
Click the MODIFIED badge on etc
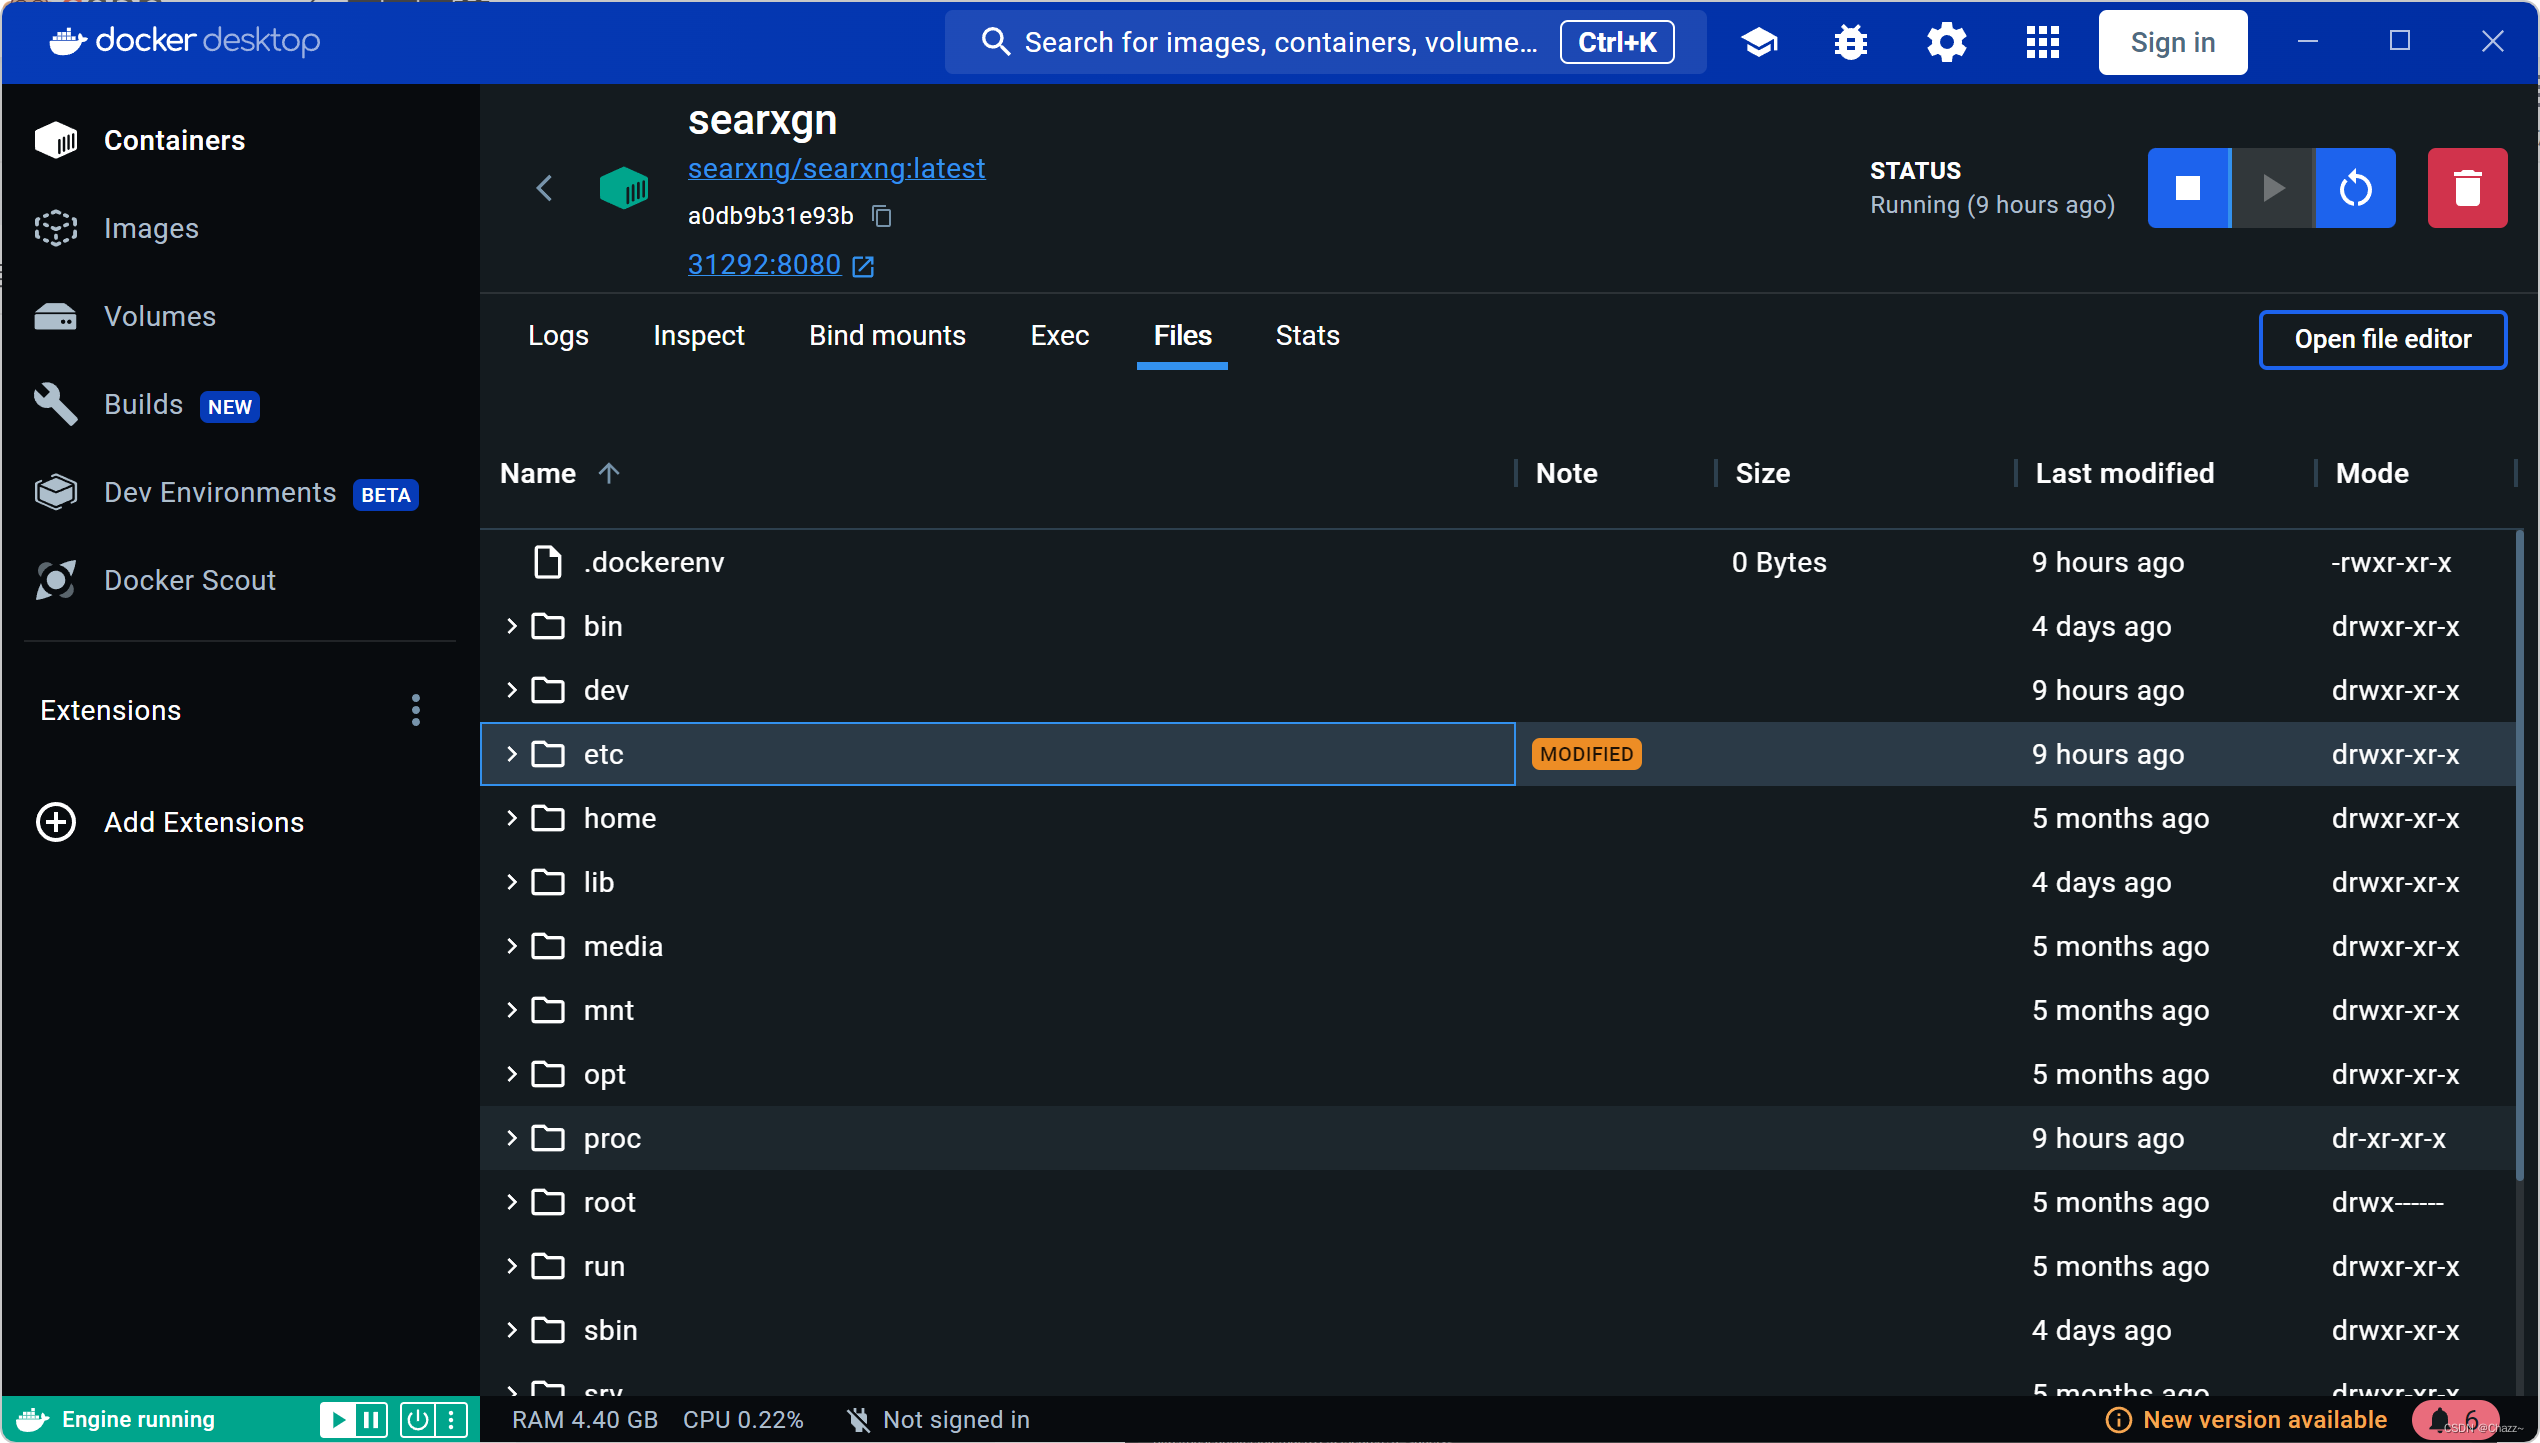tap(1586, 754)
